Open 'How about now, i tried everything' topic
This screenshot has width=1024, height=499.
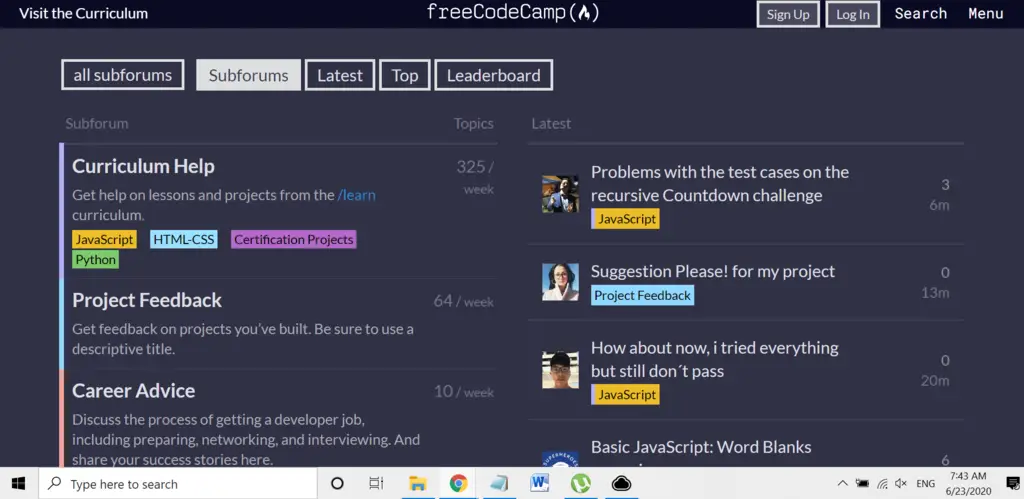click(714, 359)
